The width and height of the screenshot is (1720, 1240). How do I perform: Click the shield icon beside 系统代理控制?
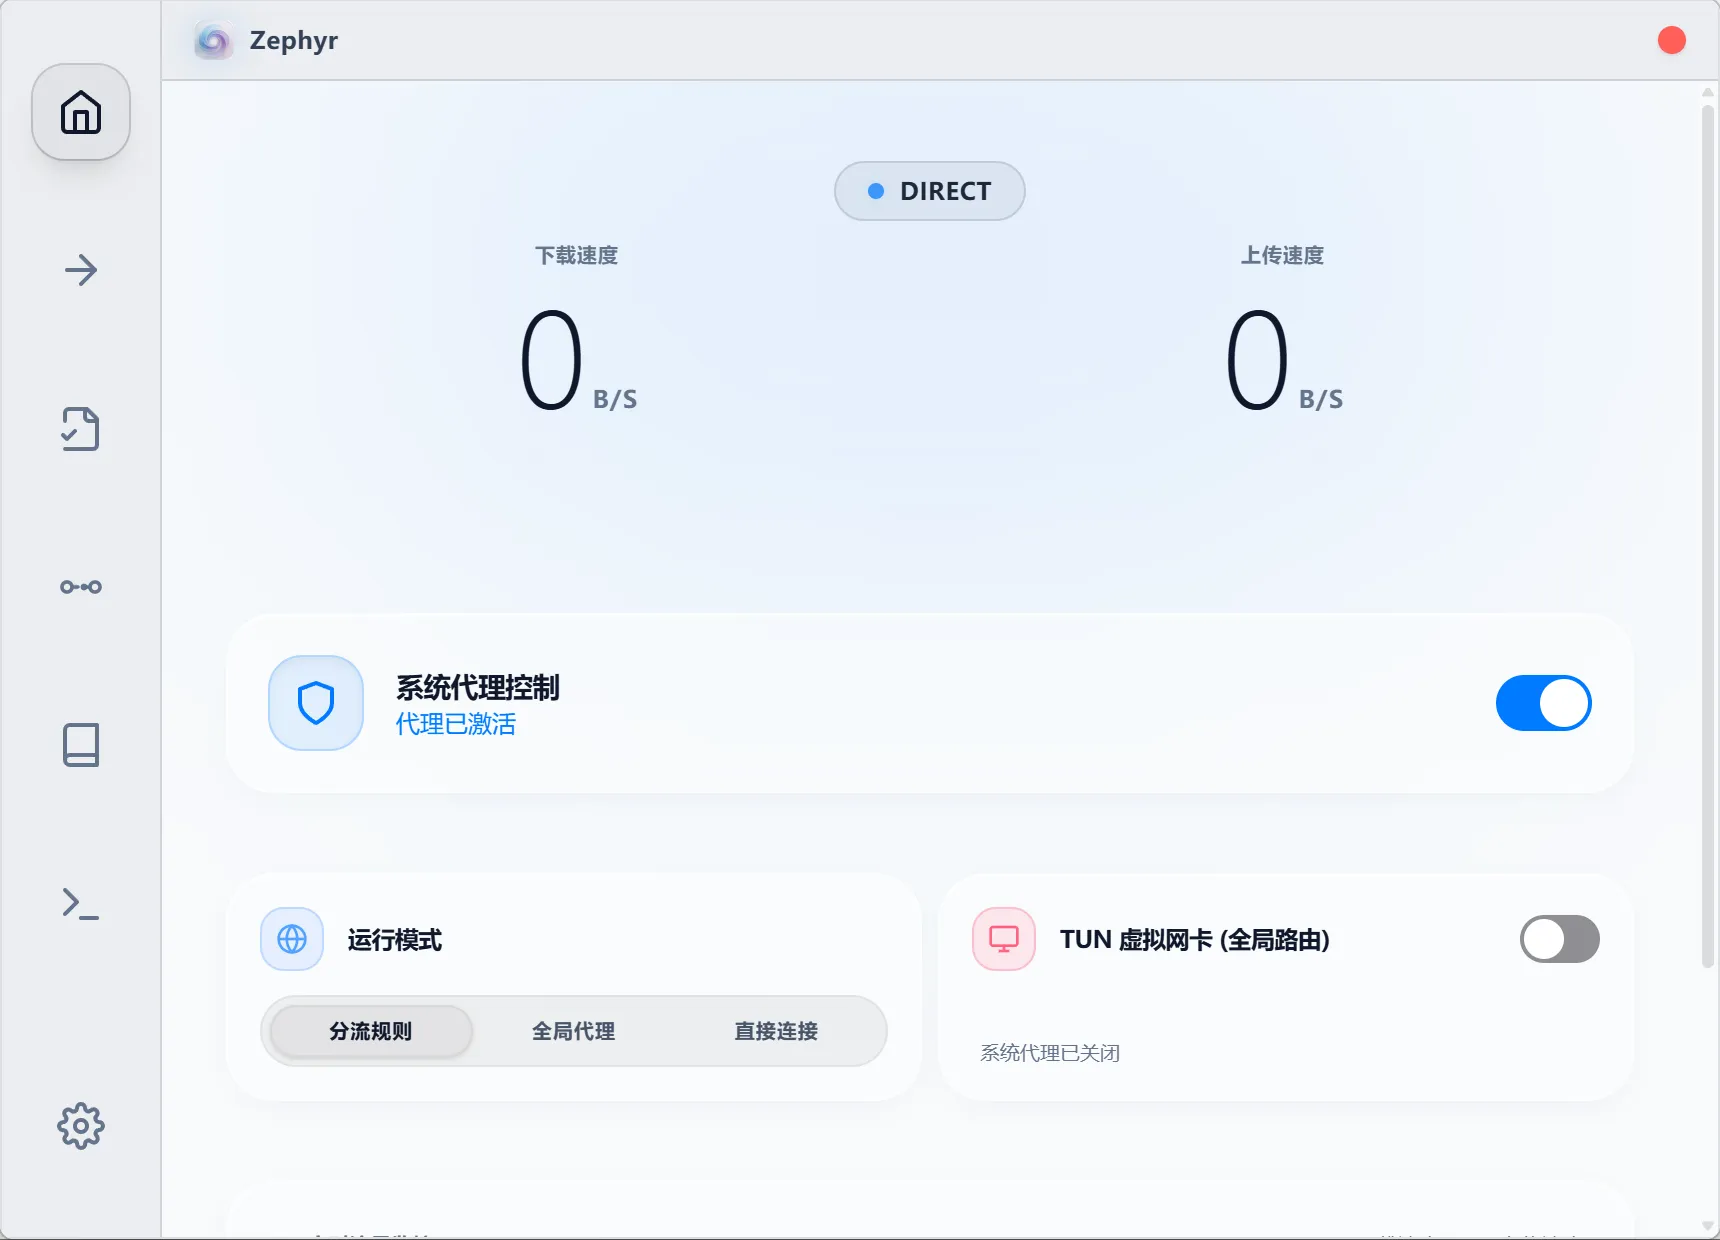pyautogui.click(x=316, y=703)
